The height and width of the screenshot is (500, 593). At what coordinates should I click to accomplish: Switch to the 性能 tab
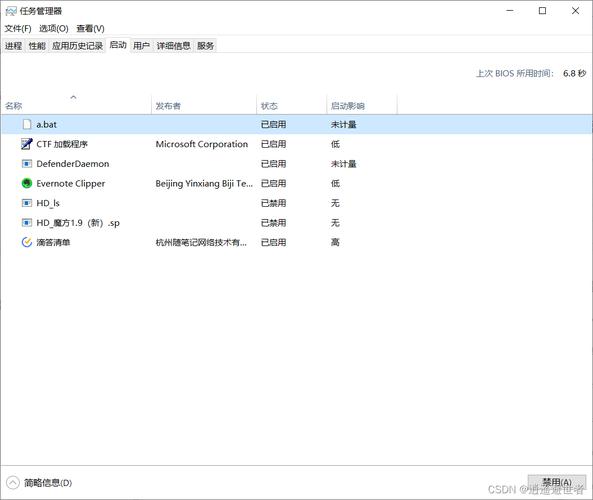(x=37, y=46)
